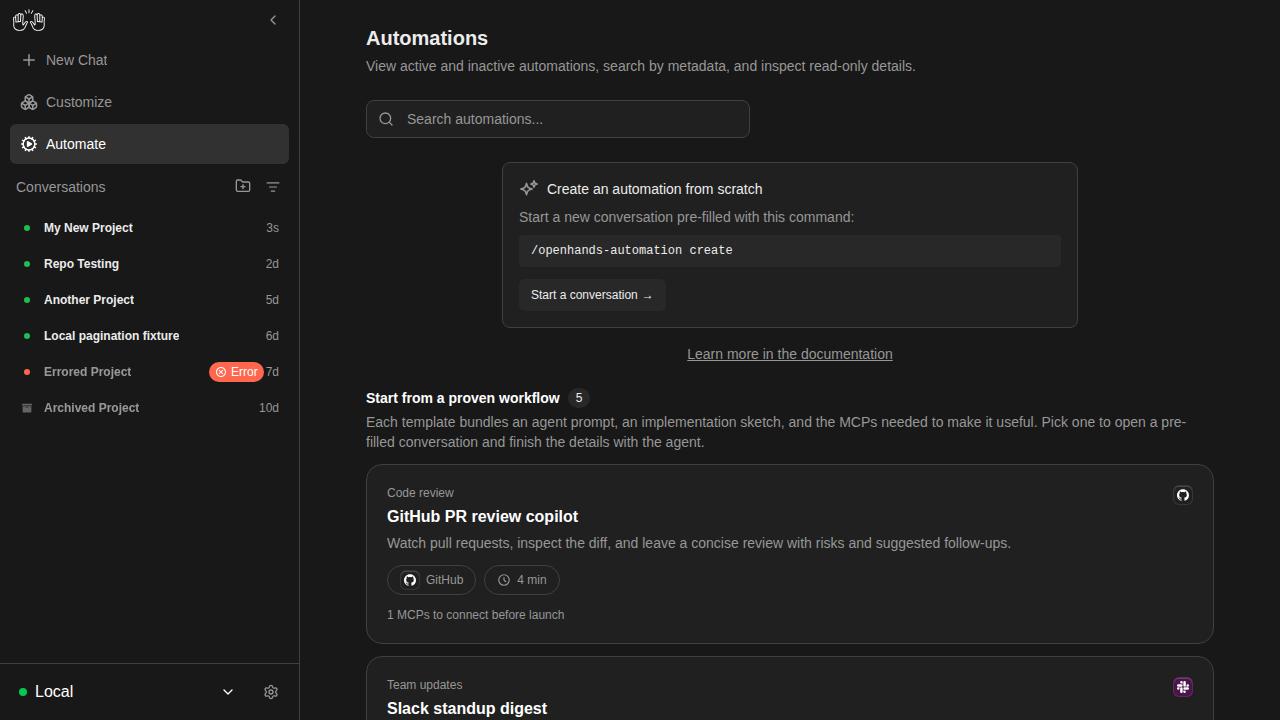Click the Team updates category label
This screenshot has height=720, width=1280.
(425, 685)
